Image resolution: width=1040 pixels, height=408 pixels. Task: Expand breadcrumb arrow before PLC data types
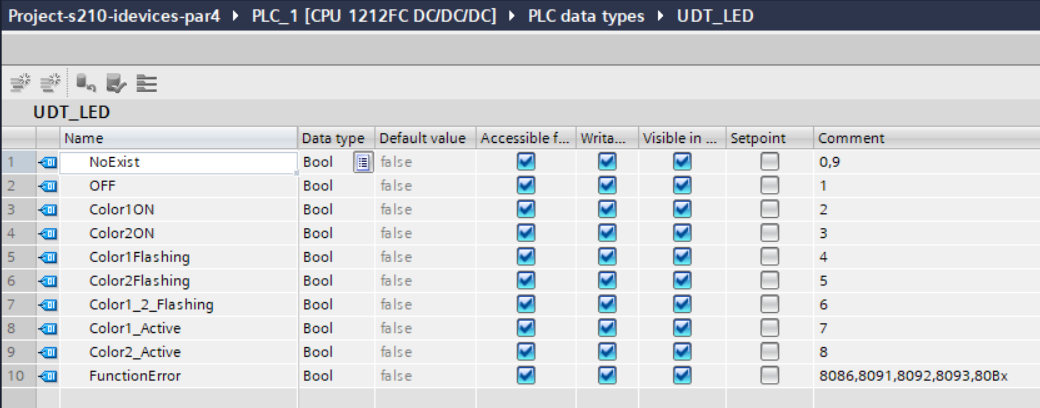(513, 16)
